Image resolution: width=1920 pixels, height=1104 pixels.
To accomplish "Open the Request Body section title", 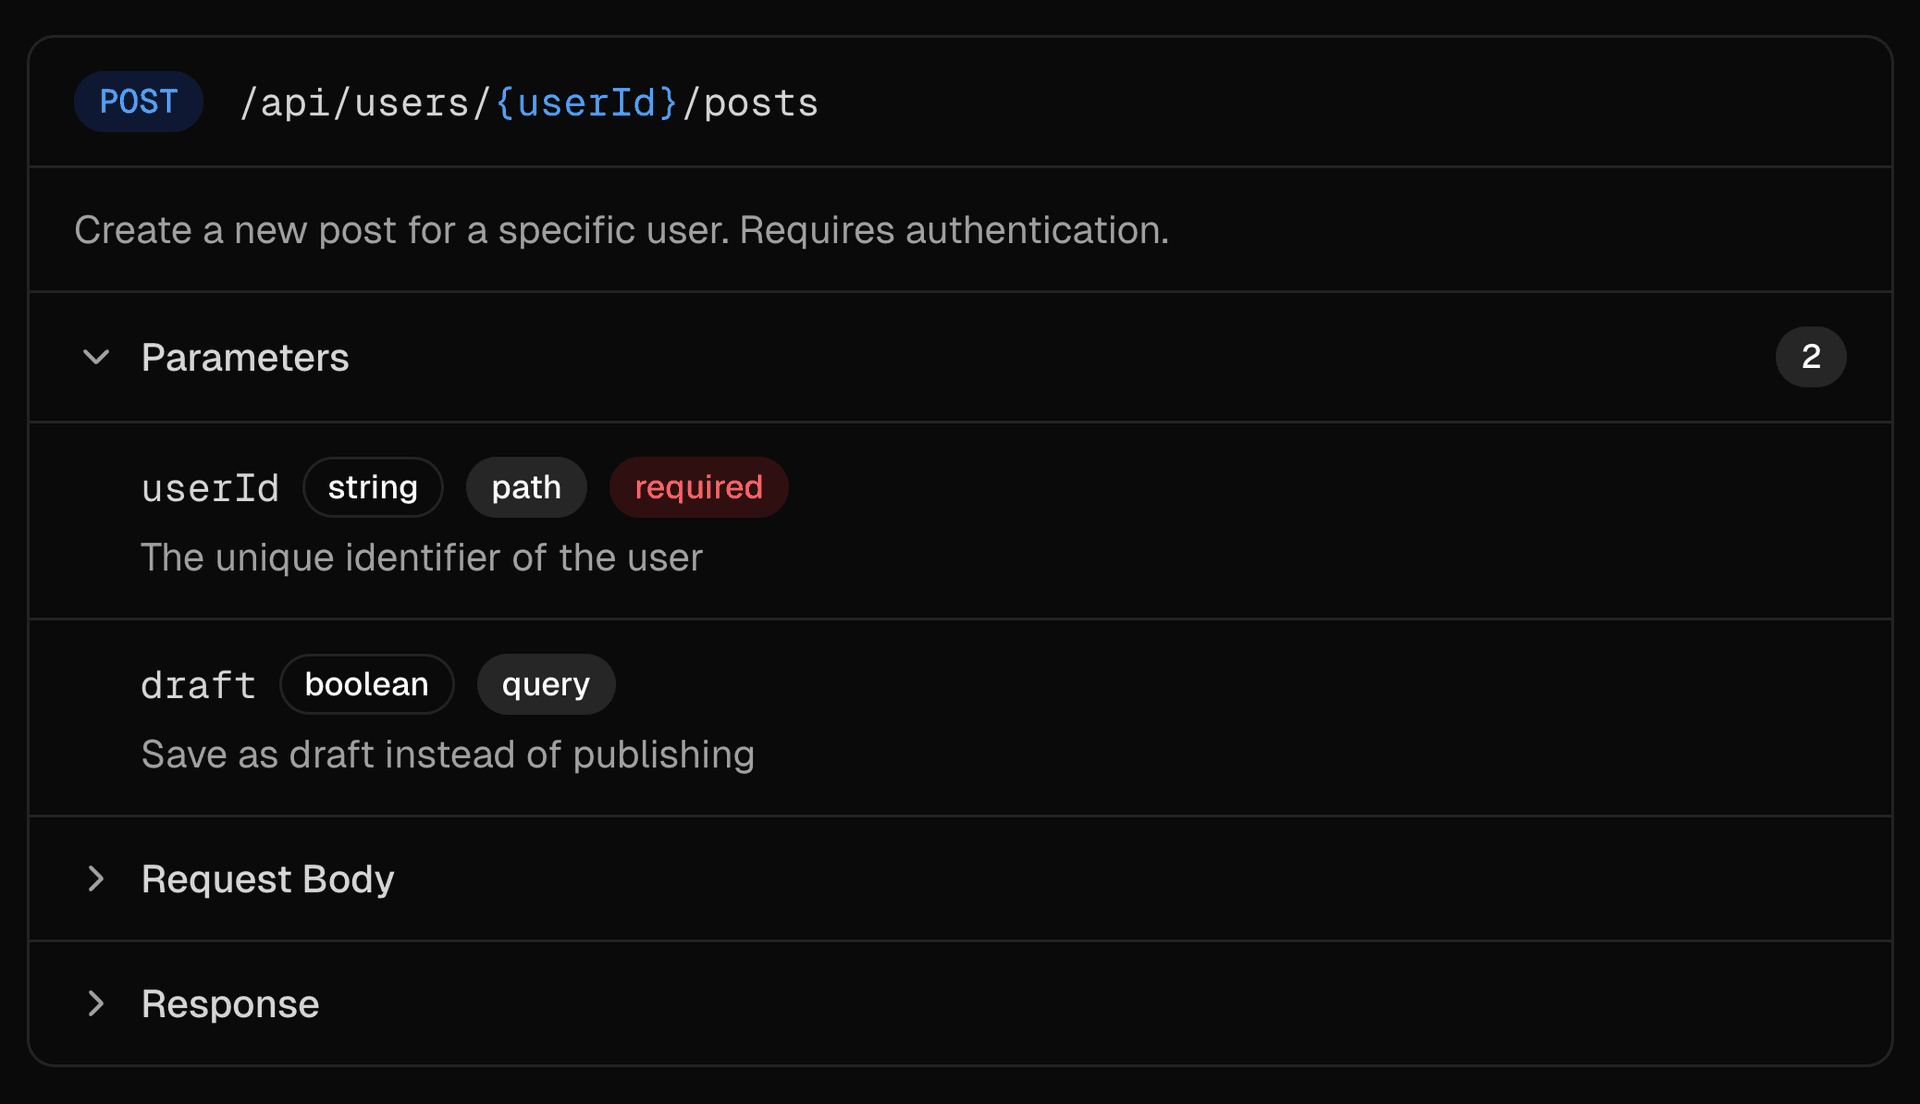I will [x=267, y=880].
